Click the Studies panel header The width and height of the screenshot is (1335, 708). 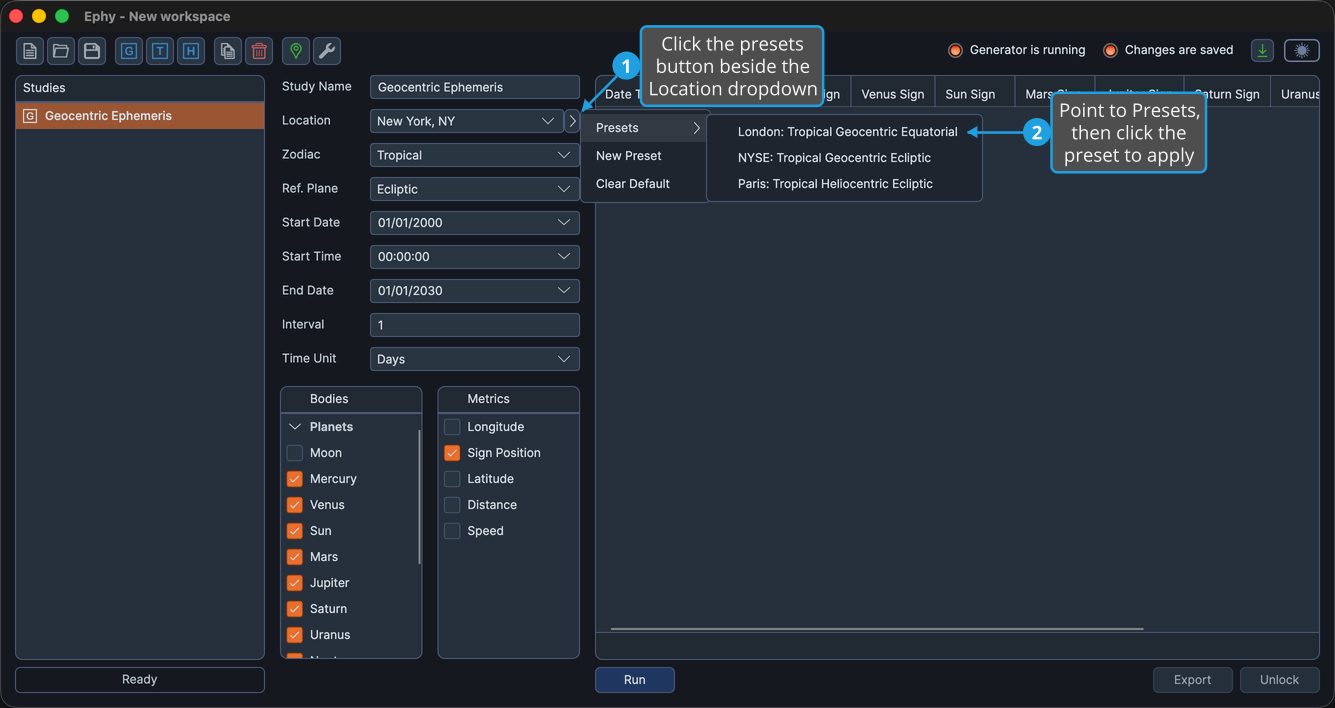(140, 88)
